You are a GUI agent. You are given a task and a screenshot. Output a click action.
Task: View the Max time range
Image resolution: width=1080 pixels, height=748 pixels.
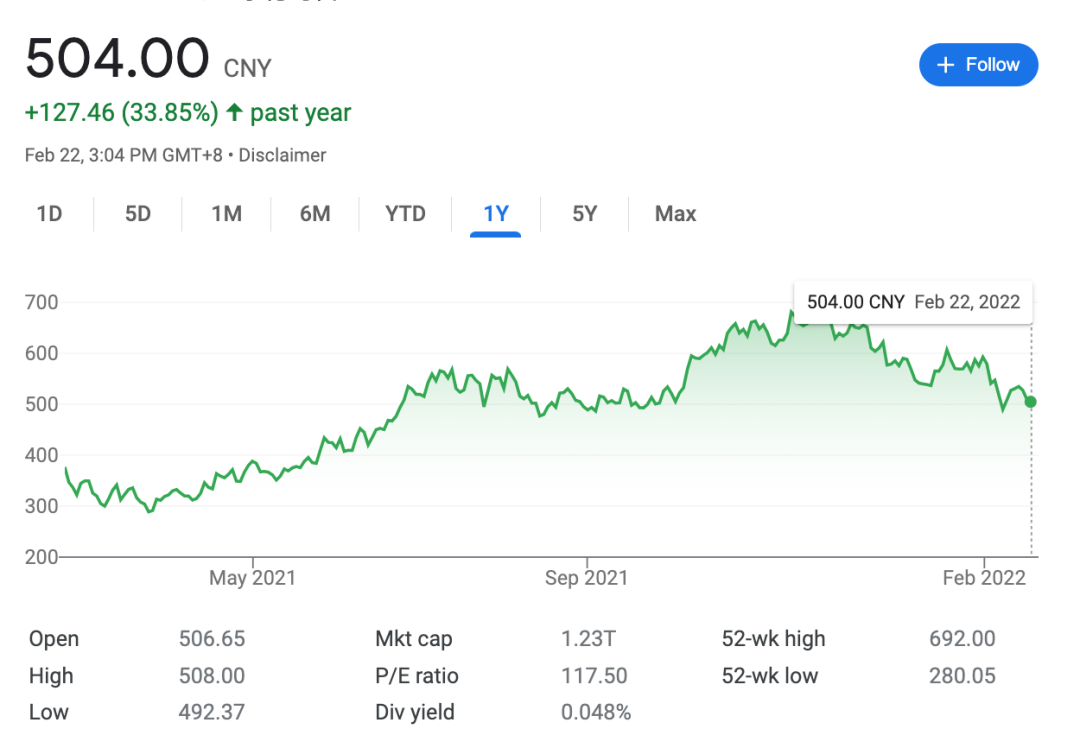675,213
